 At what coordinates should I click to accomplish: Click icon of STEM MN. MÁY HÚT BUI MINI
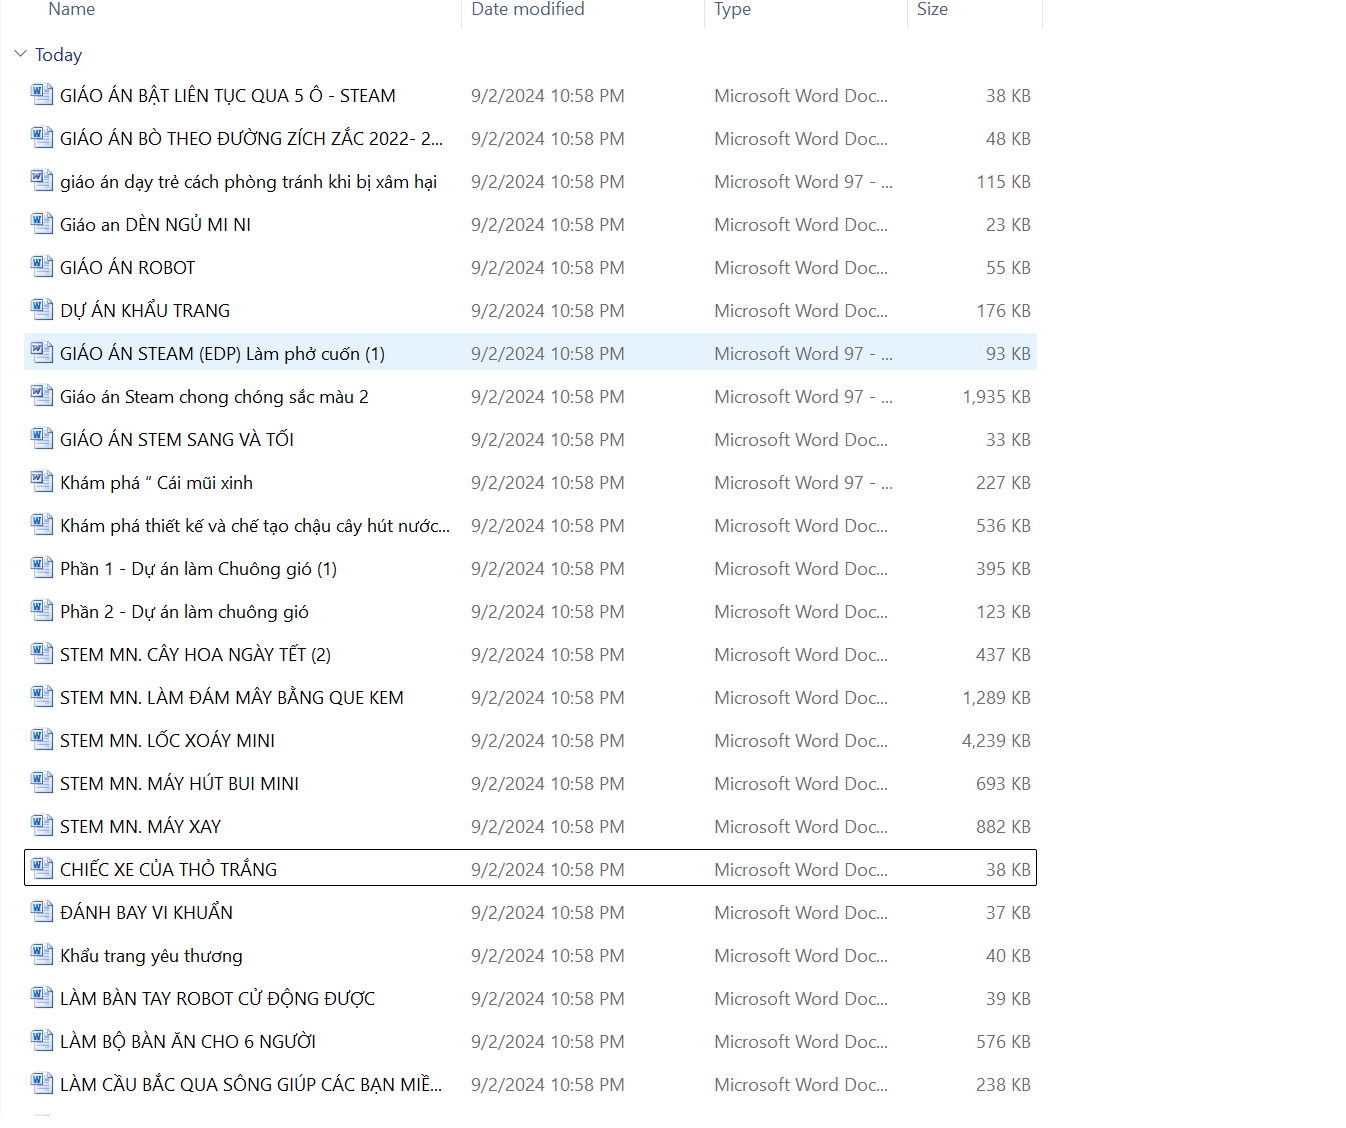click(42, 783)
